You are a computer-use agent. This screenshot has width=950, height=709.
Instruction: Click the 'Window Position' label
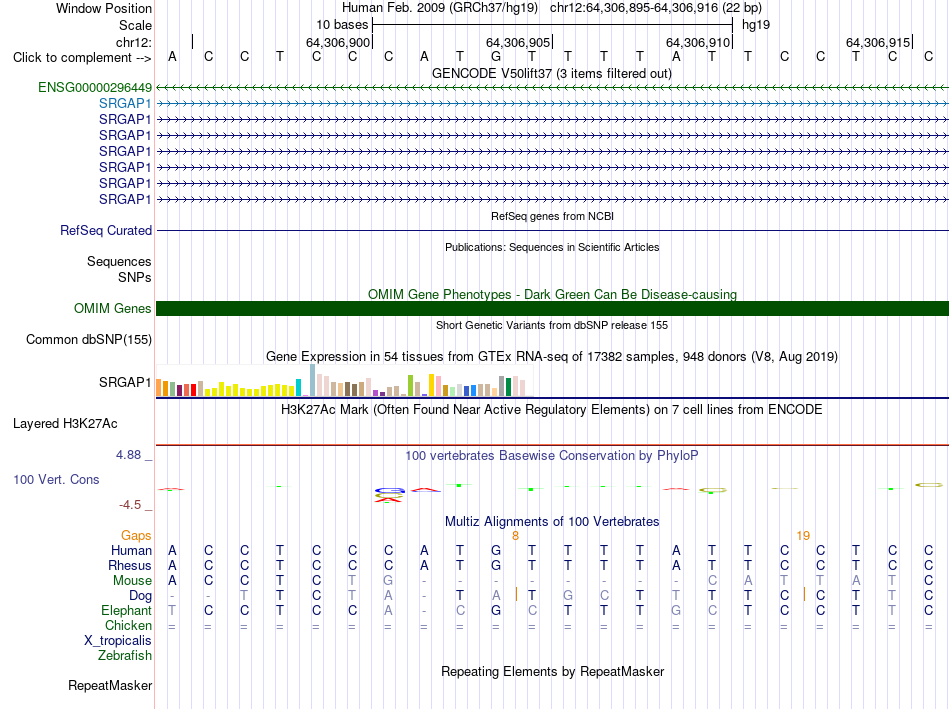click(104, 8)
